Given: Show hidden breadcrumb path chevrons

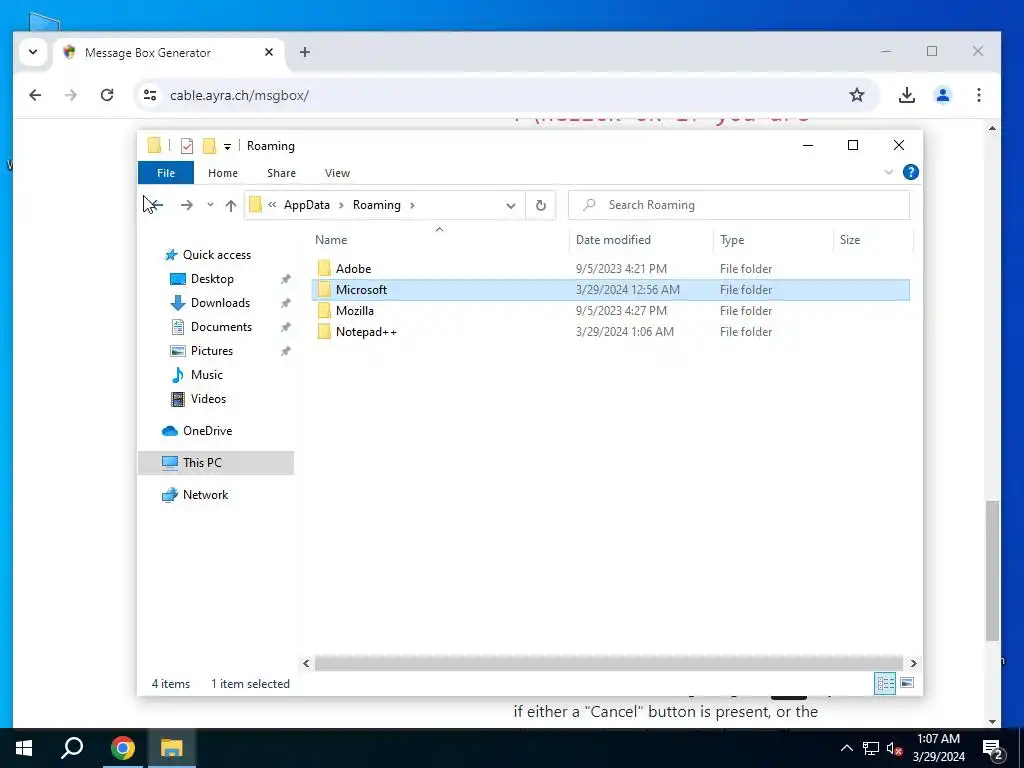Looking at the screenshot, I should click(272, 204).
